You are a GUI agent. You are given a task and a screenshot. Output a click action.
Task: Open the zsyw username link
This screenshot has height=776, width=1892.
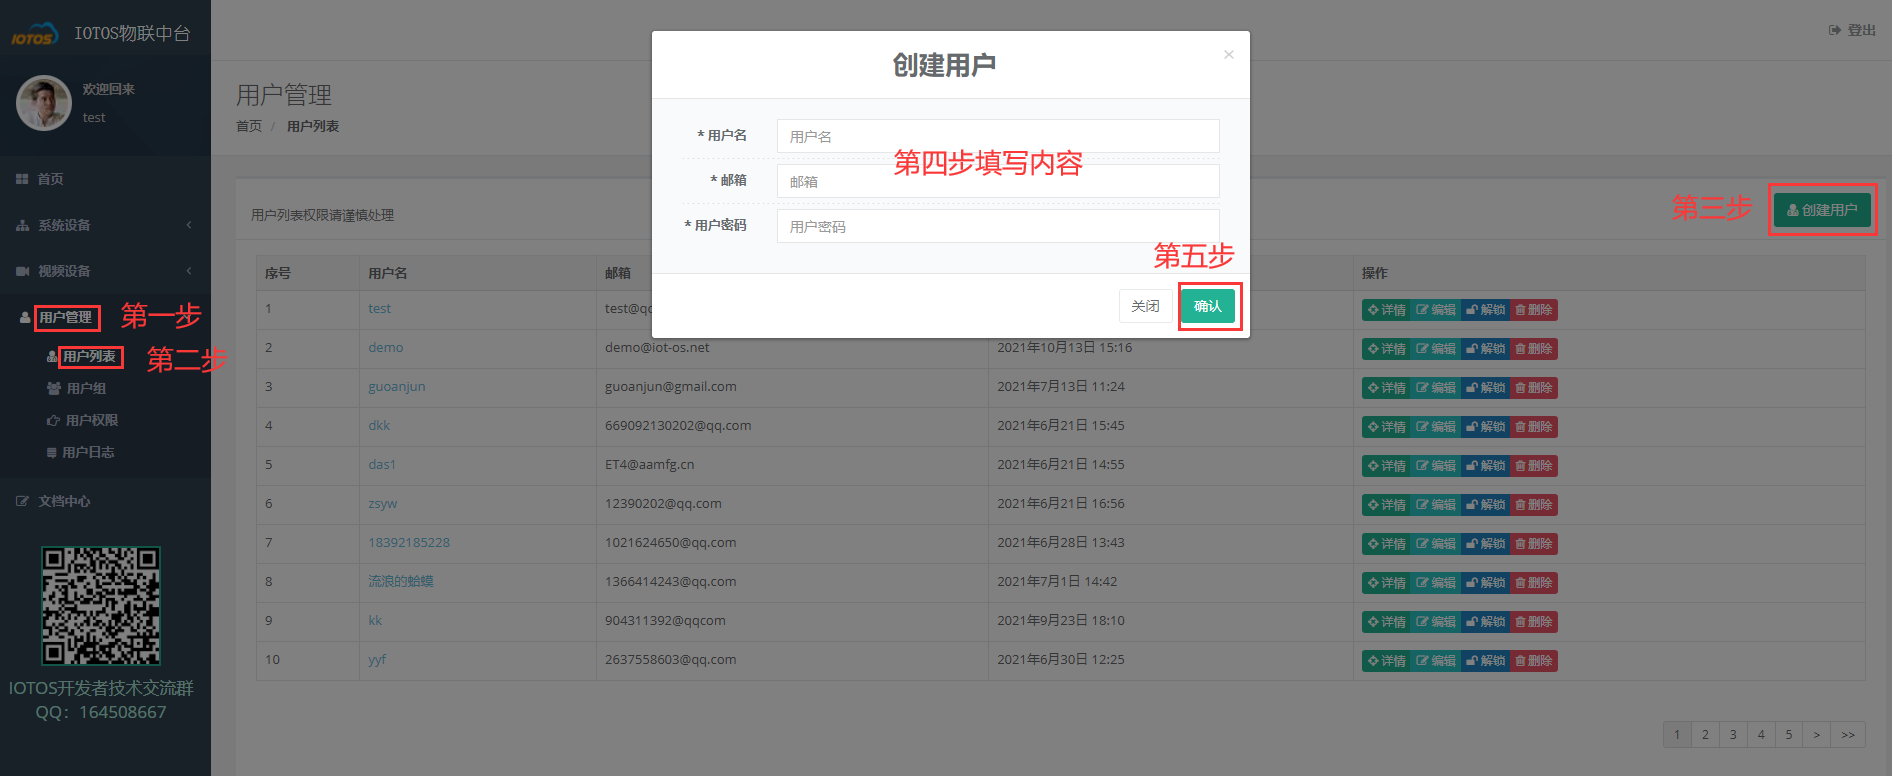click(x=383, y=504)
